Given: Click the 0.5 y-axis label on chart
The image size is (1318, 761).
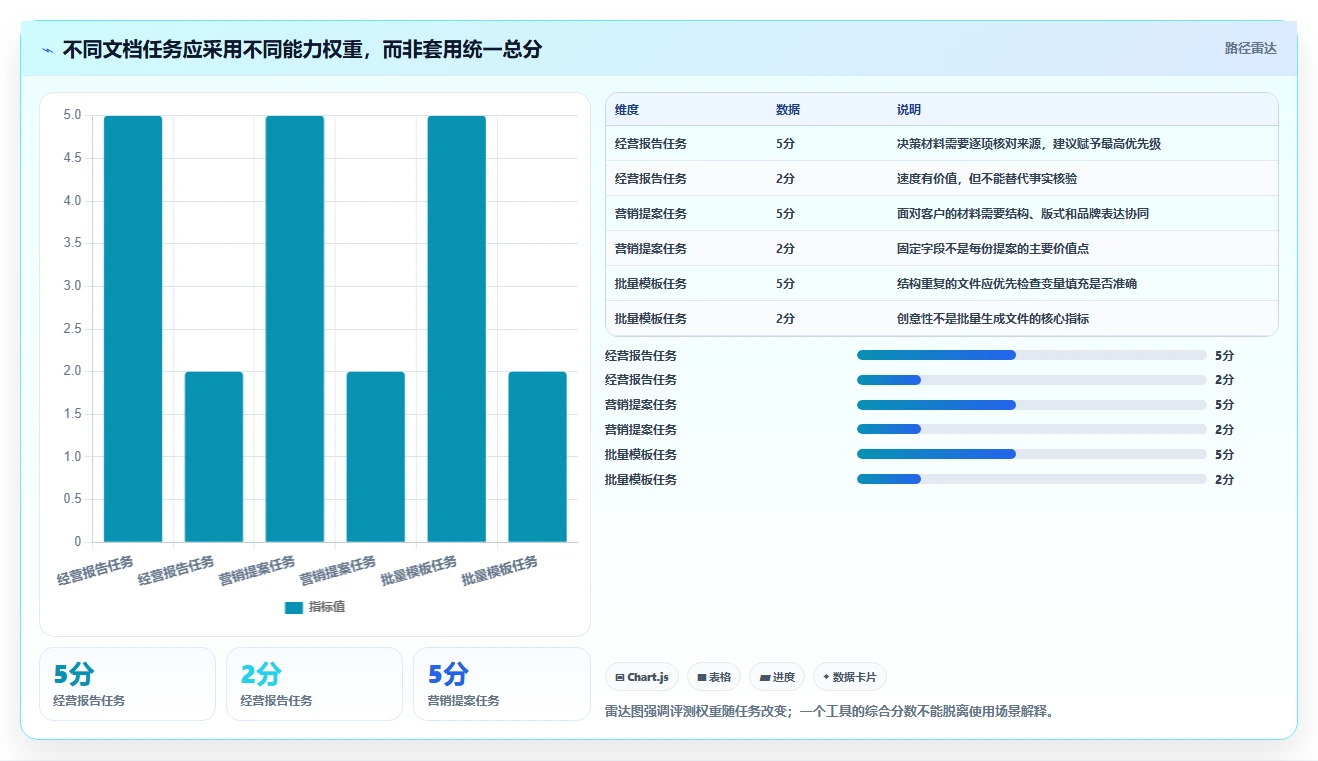Looking at the screenshot, I should pos(72,500).
